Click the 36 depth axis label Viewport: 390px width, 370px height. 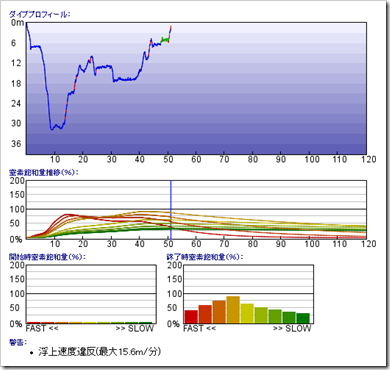coord(16,144)
